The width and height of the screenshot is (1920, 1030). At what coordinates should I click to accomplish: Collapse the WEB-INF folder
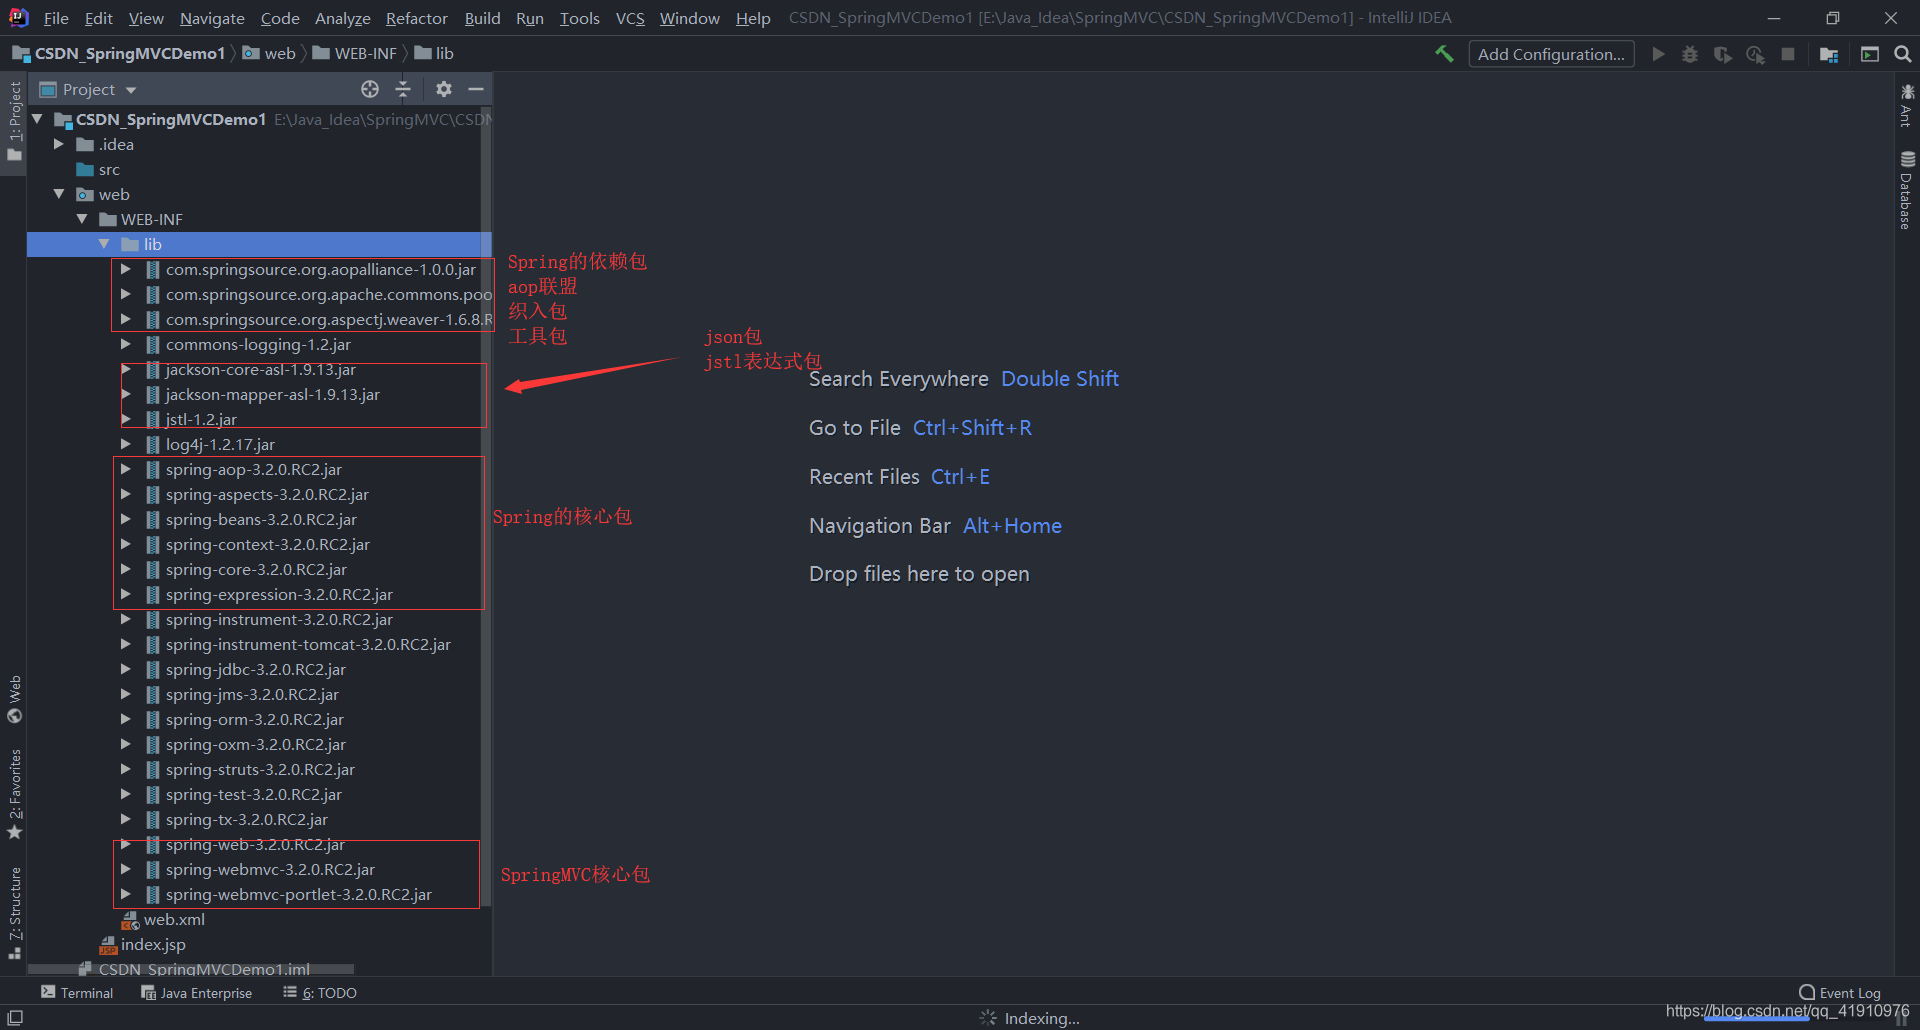(82, 219)
